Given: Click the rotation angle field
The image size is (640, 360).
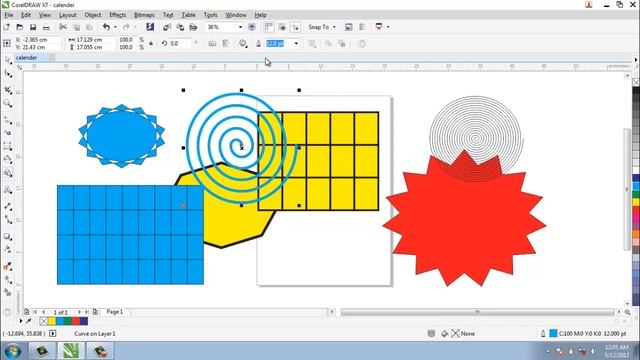Looking at the screenshot, I should point(180,43).
